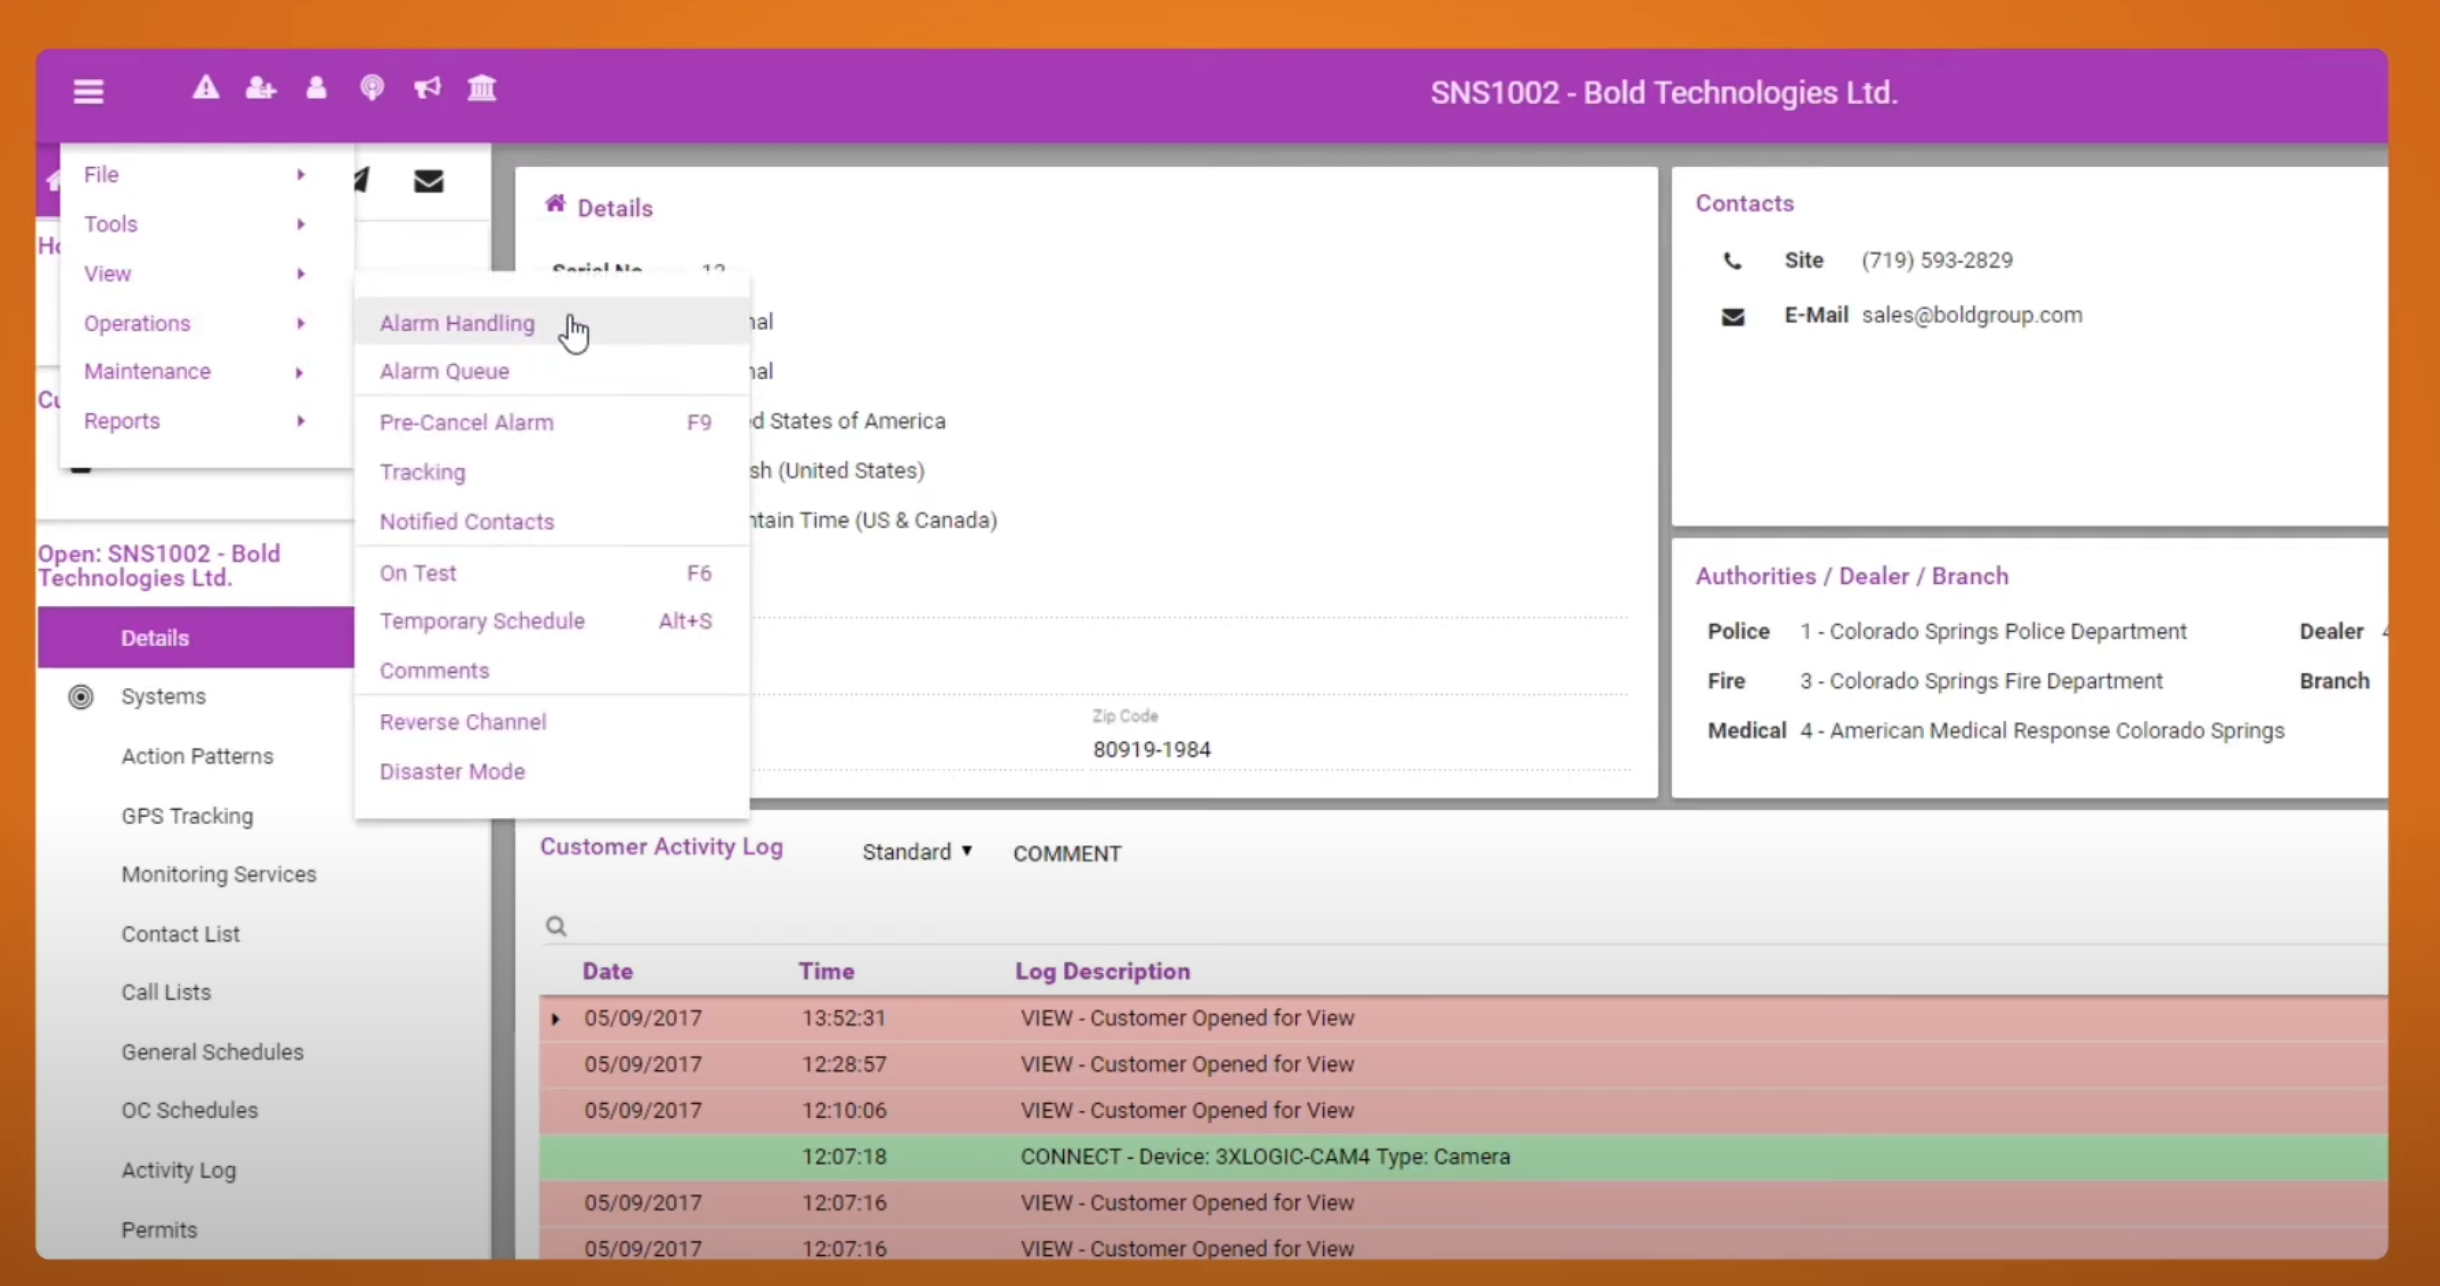Screen dimensions: 2440x1286
Task: Expand the first activity log row arrow
Action: click(x=556, y=1019)
